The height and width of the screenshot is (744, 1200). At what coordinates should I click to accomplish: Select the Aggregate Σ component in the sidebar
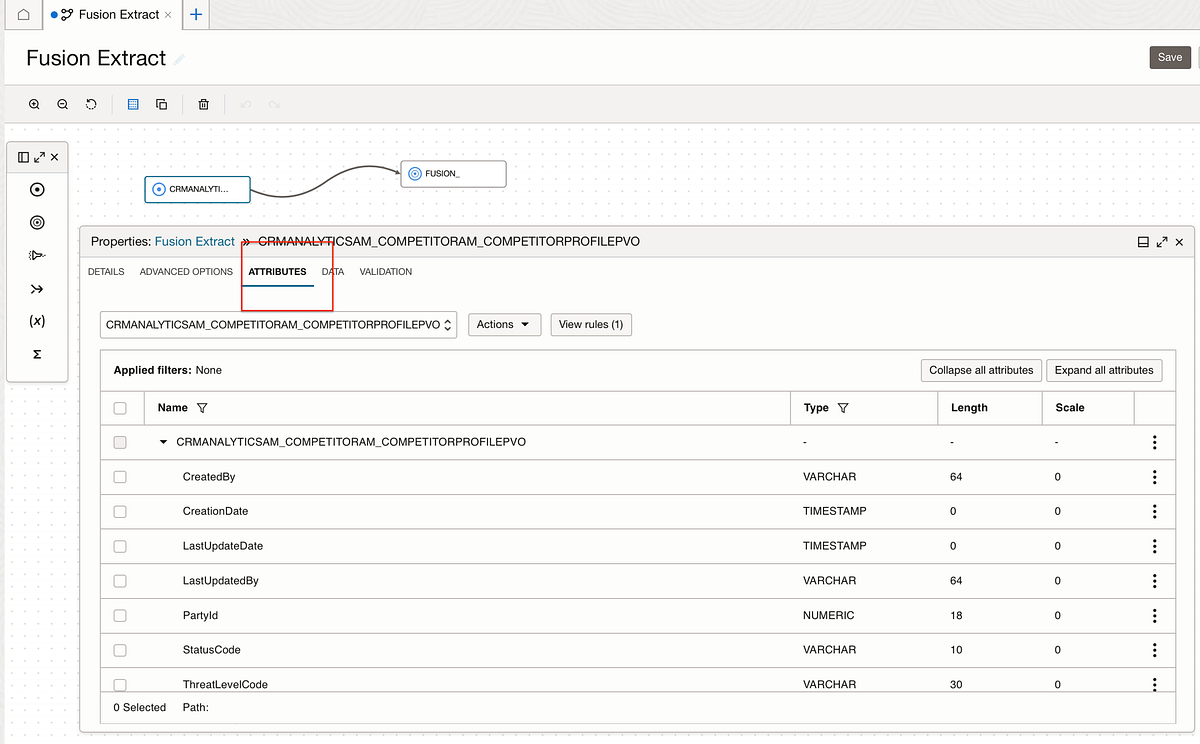tap(37, 354)
